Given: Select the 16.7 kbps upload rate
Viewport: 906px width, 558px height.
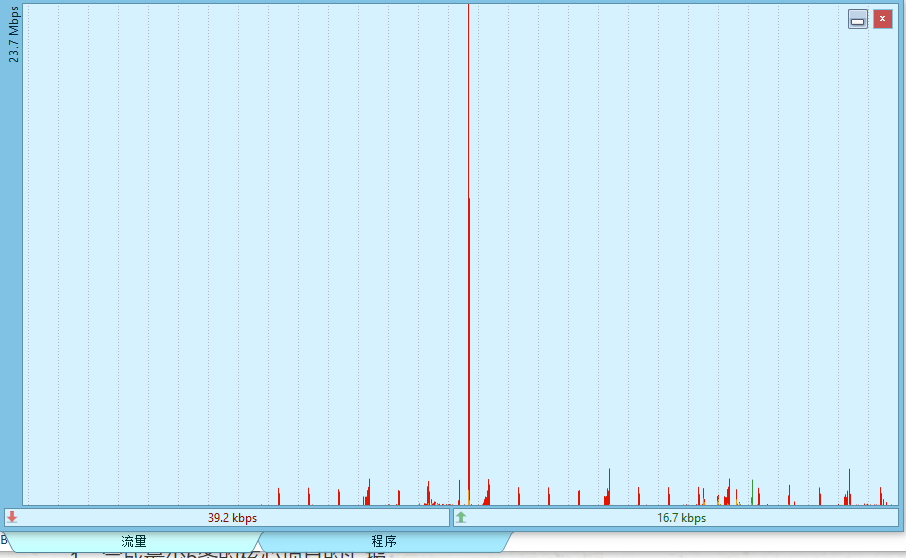Looking at the screenshot, I should coord(681,518).
